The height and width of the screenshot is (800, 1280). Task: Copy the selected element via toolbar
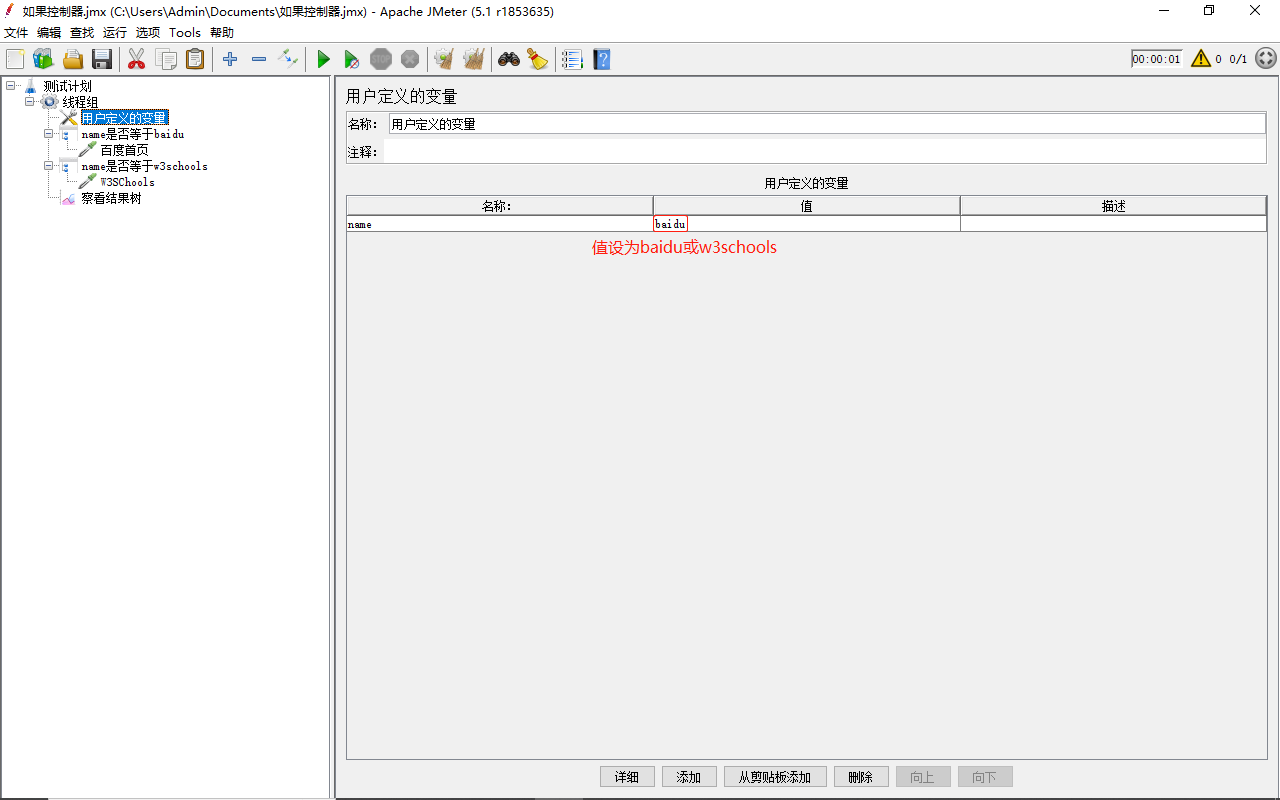coord(166,59)
